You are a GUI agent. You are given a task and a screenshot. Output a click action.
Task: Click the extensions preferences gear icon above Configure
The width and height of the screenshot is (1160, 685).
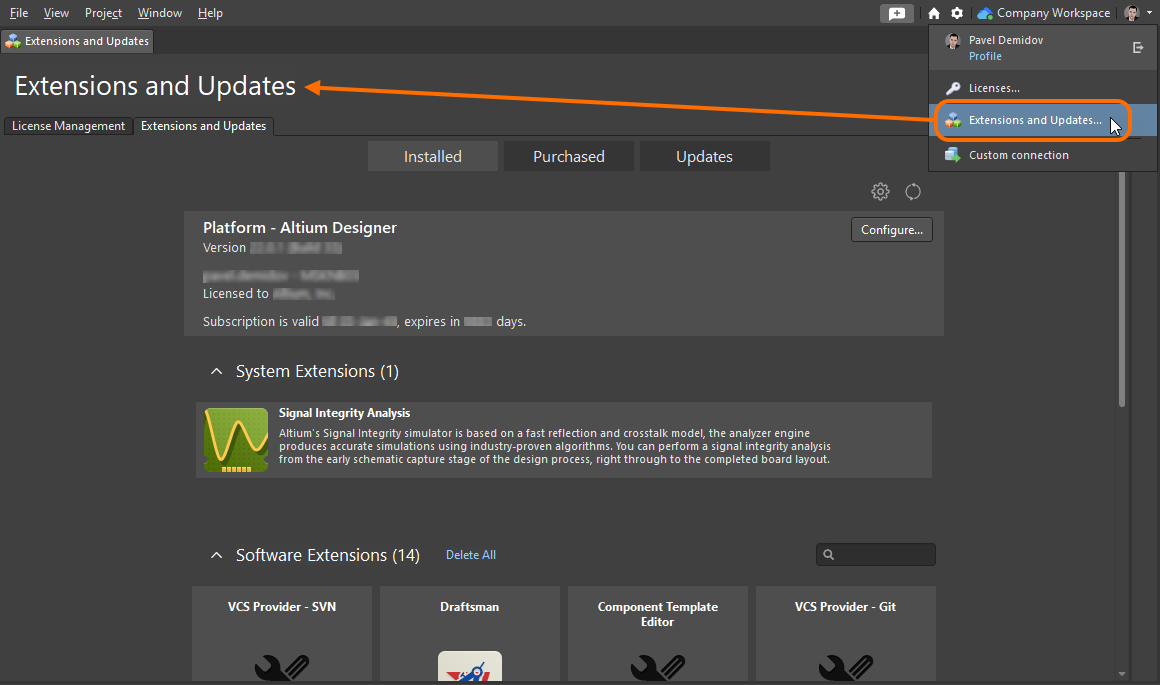880,191
